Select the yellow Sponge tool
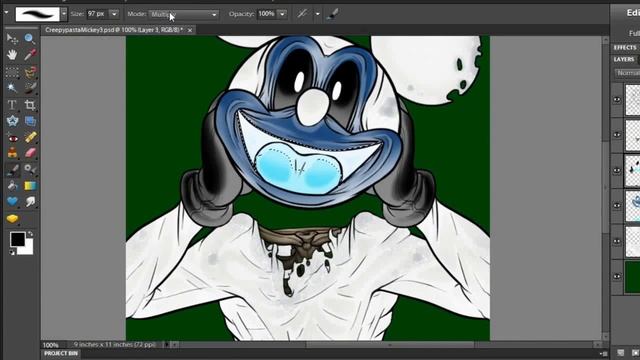Screen dimensions: 640x360 coord(12,219)
